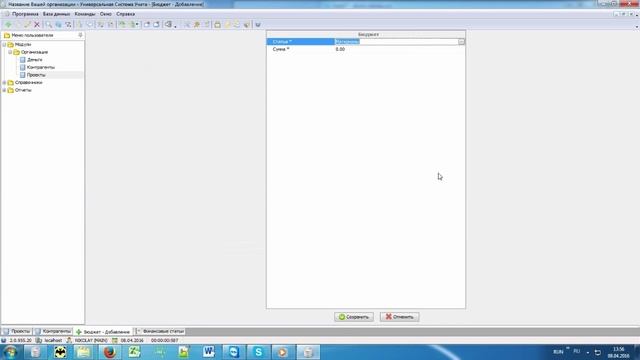Select the Справочники folder in the tree
This screenshot has height=360, width=640.
tap(28, 82)
